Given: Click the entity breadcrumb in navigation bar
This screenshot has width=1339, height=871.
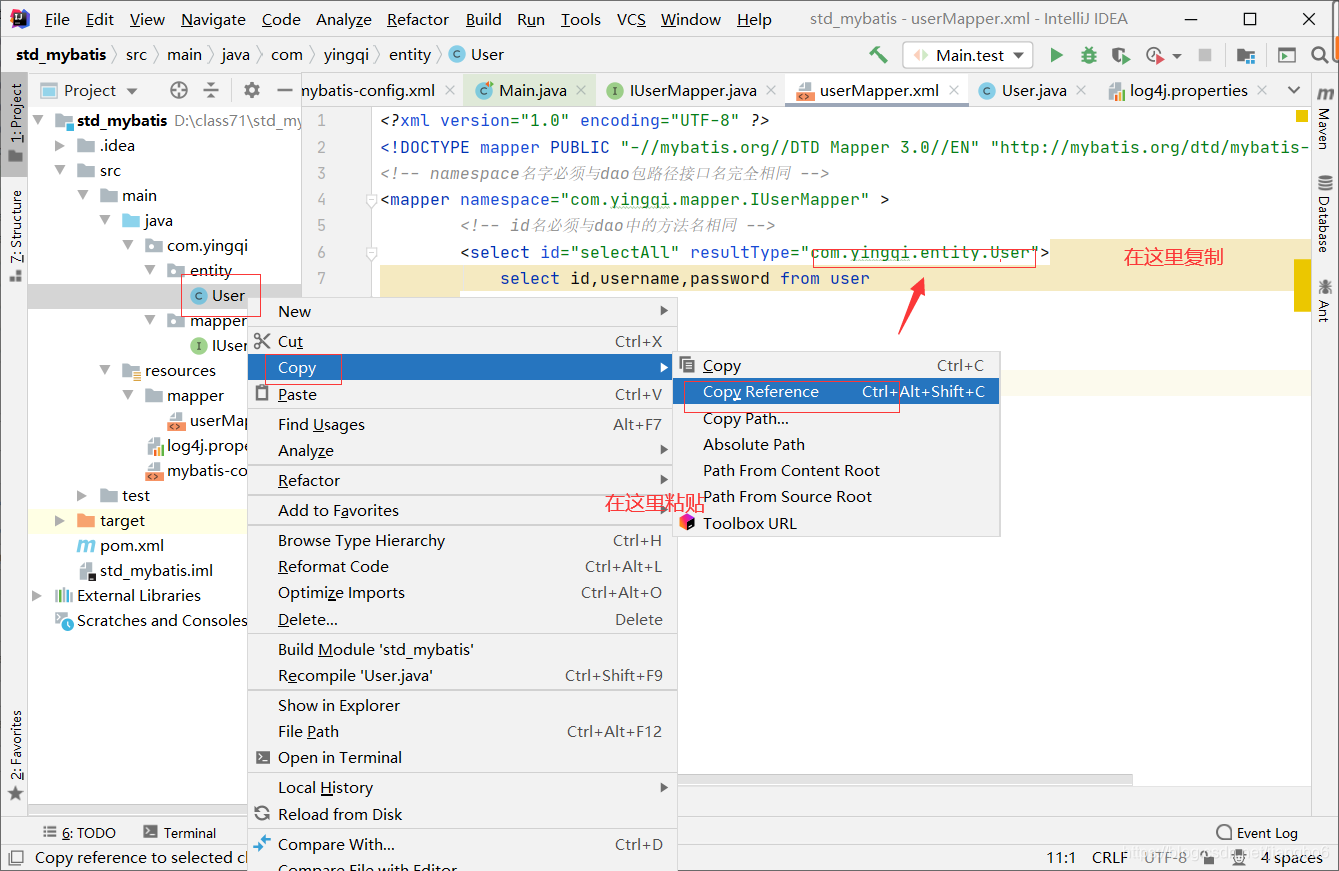Looking at the screenshot, I should 410,55.
